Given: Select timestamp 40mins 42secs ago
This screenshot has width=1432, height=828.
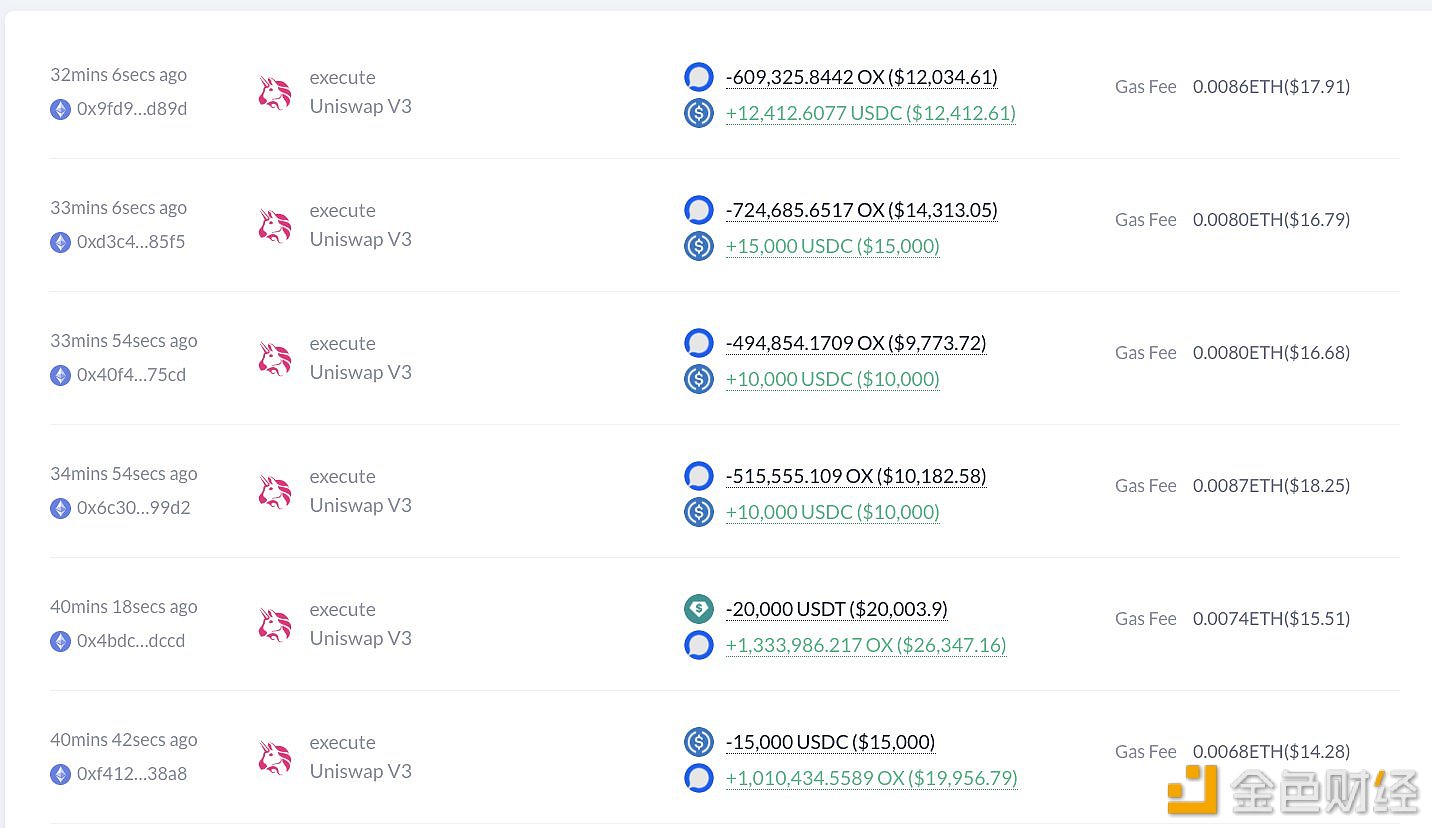Looking at the screenshot, I should click(124, 740).
